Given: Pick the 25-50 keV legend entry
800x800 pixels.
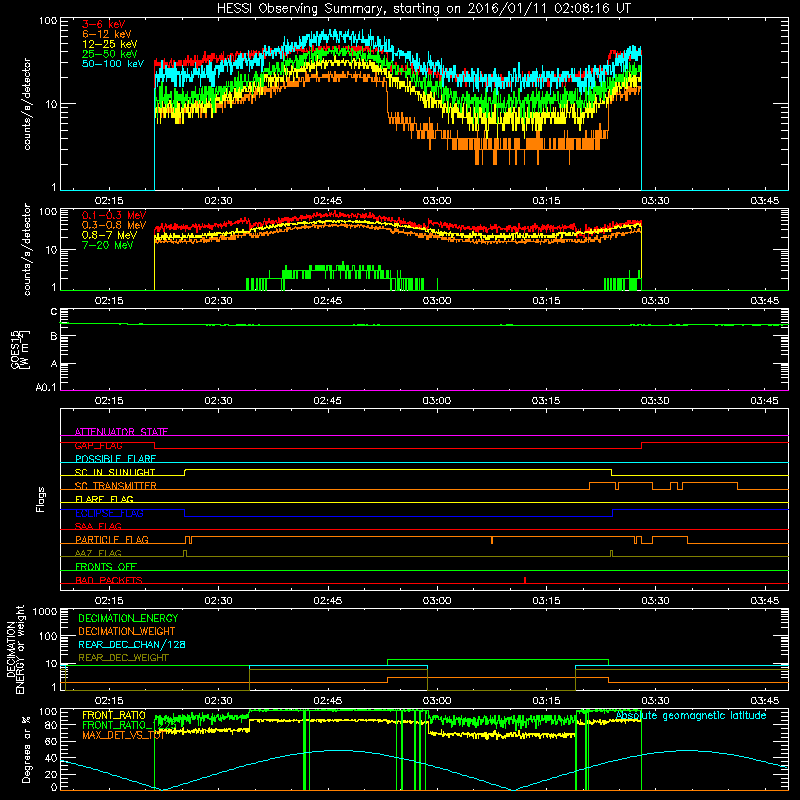Looking at the screenshot, I should tap(109, 54).
